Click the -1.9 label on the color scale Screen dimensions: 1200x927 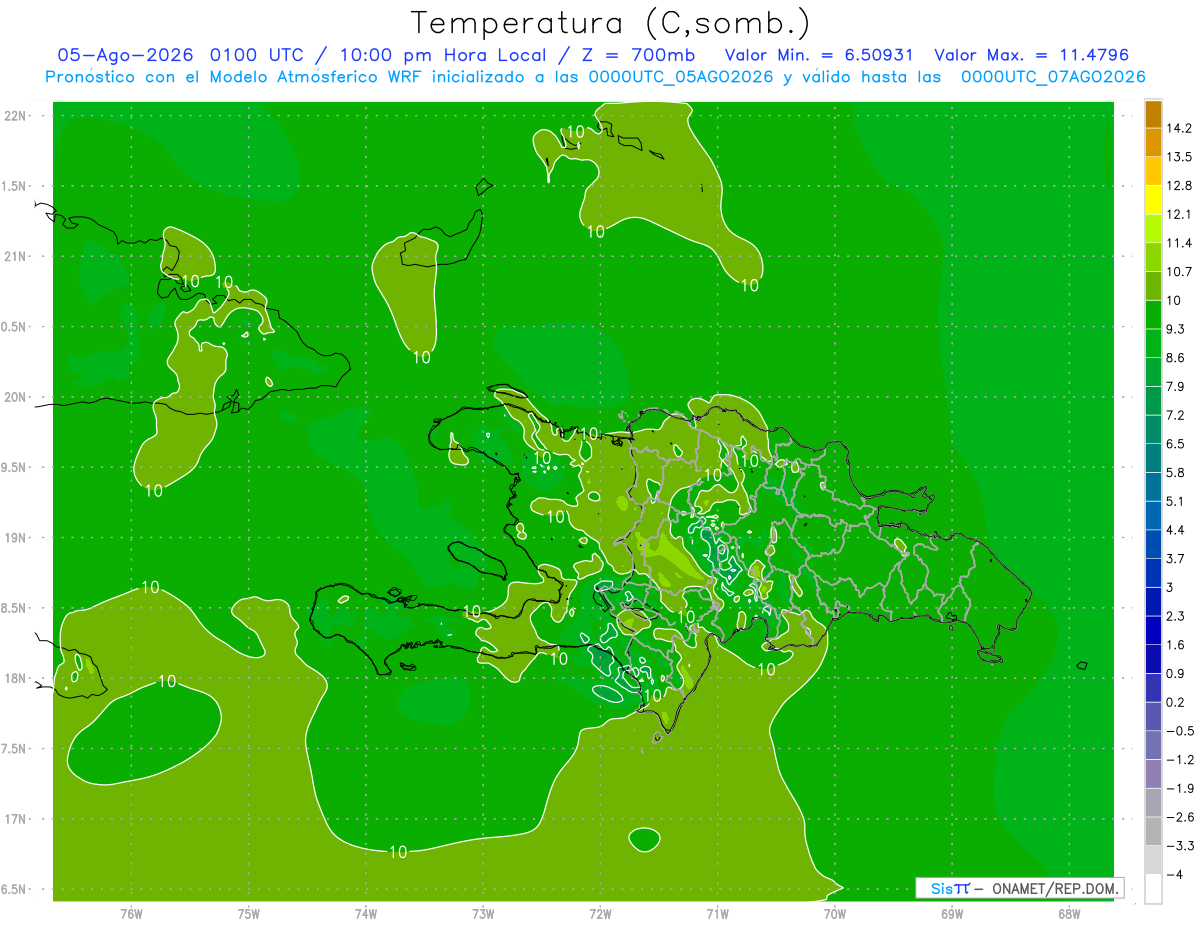pyautogui.click(x=1179, y=788)
